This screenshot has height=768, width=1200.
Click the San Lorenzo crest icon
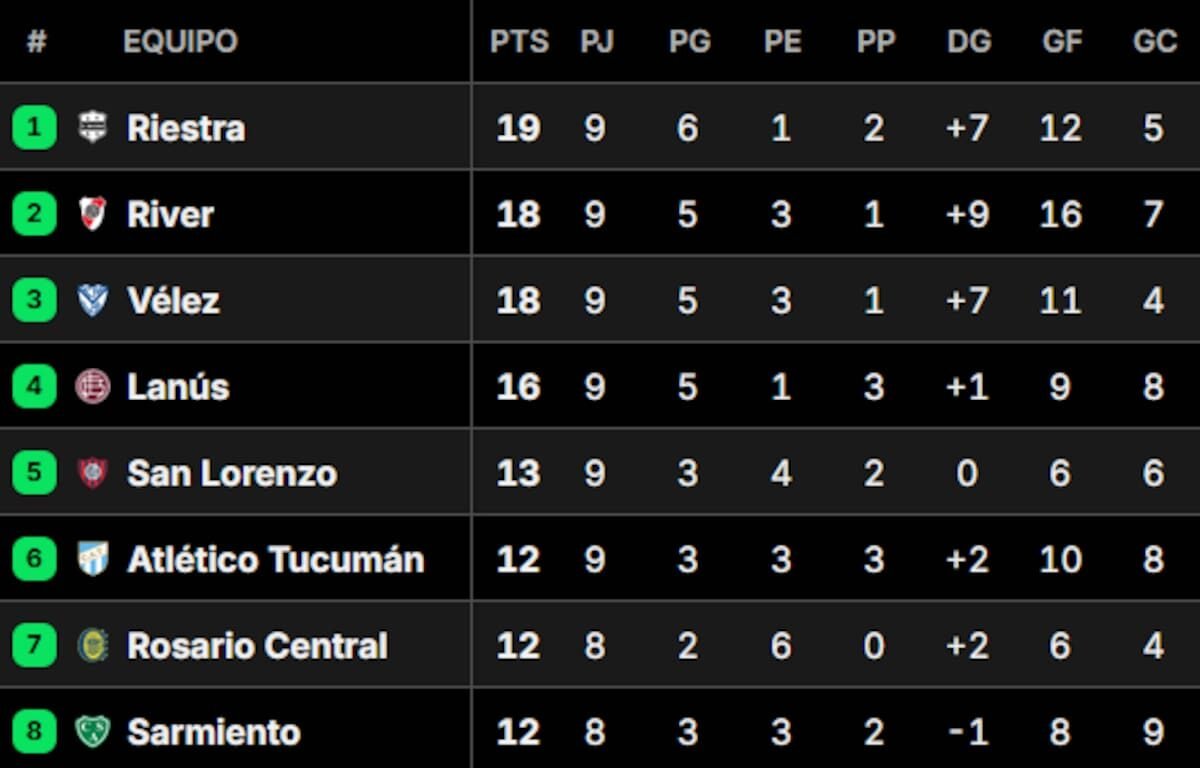click(93, 473)
